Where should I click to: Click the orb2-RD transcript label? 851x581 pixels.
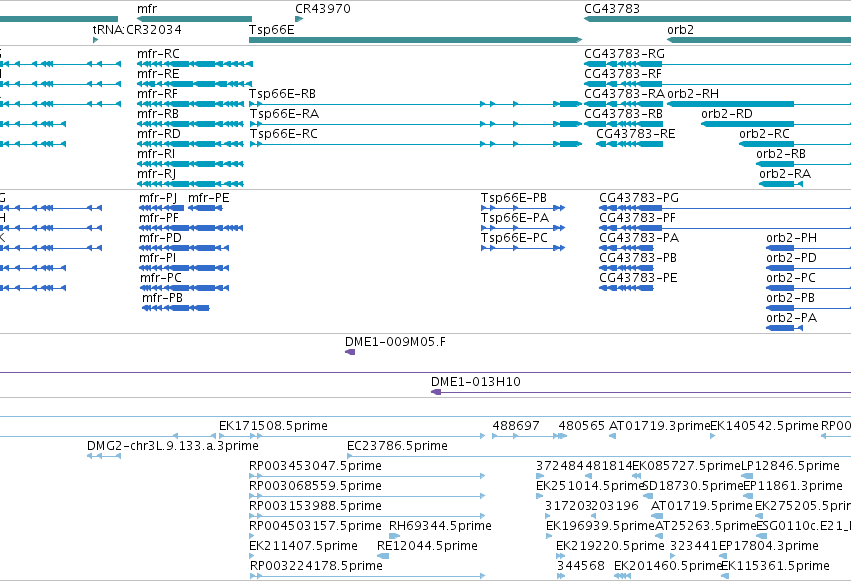click(727, 114)
